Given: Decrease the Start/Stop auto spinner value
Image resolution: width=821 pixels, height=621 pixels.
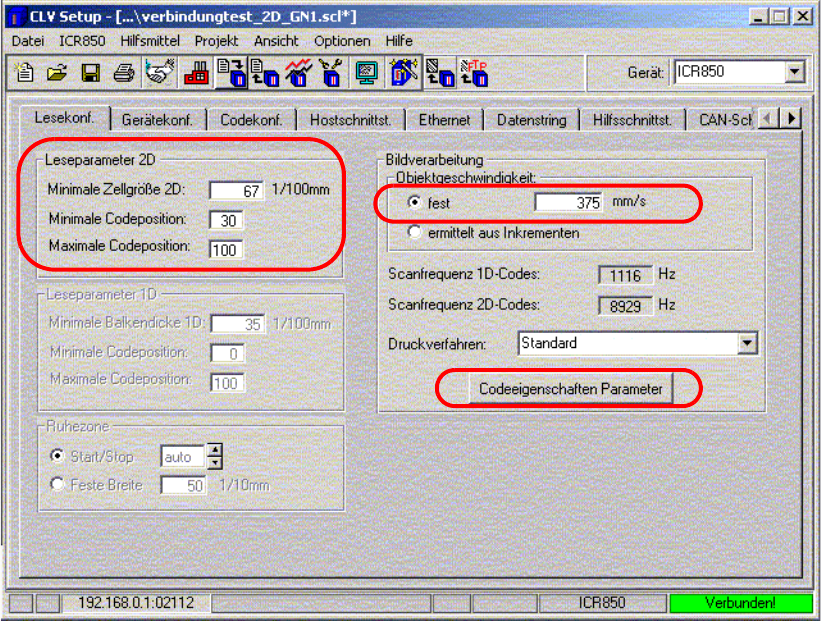Looking at the screenshot, I should coord(215,462).
